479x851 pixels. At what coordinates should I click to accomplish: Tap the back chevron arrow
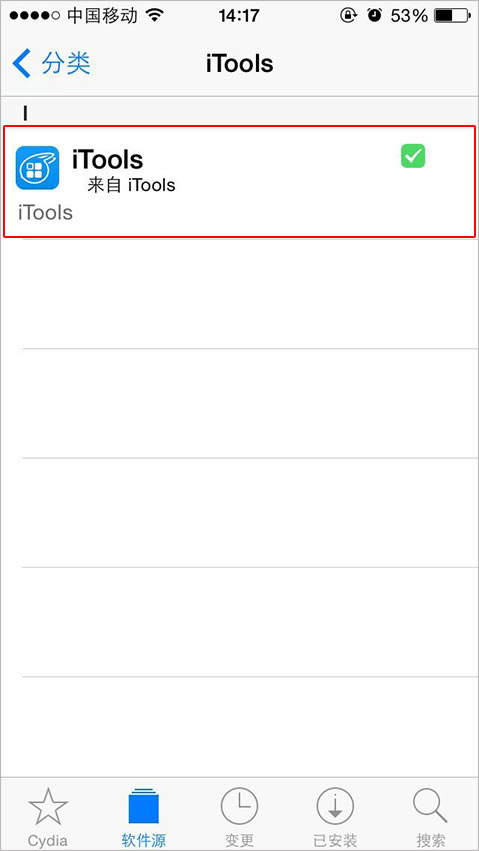22,63
